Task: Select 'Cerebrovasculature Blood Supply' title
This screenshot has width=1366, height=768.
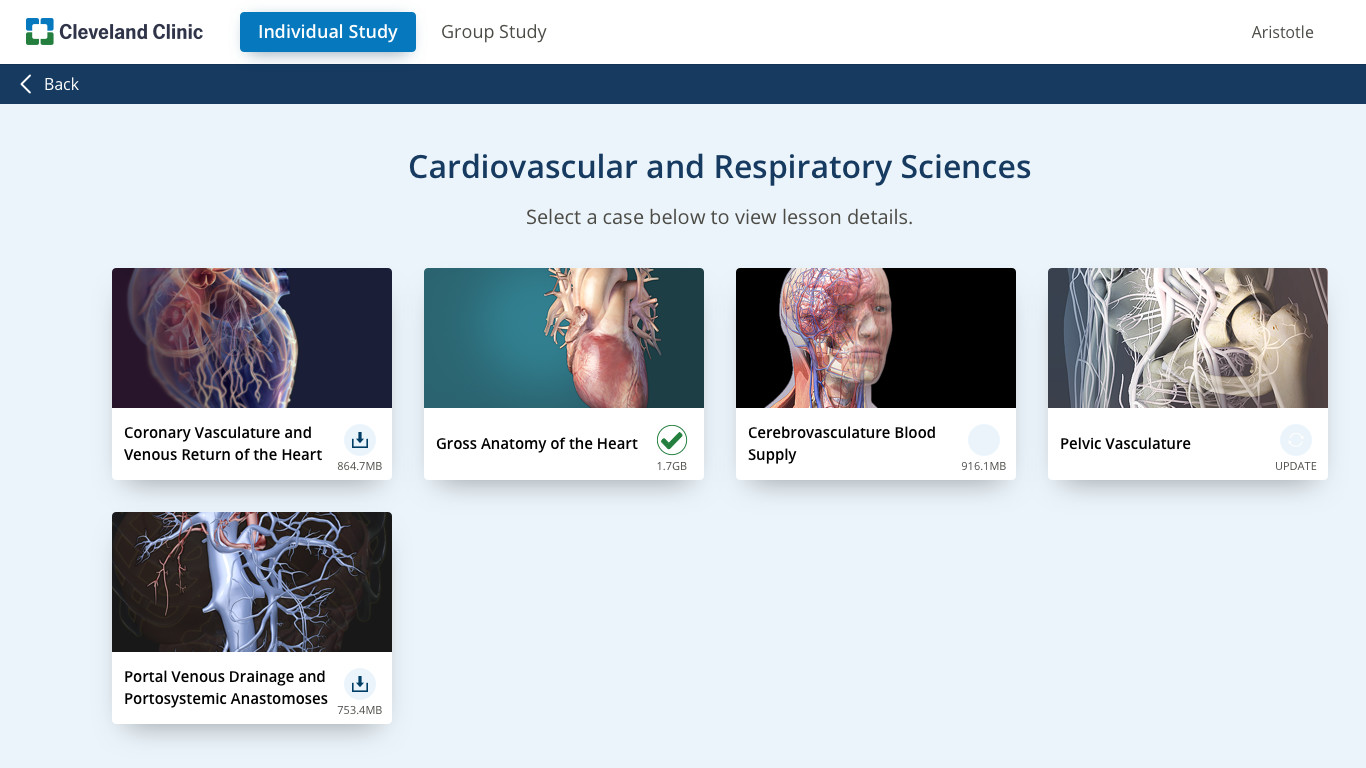Action: click(842, 444)
